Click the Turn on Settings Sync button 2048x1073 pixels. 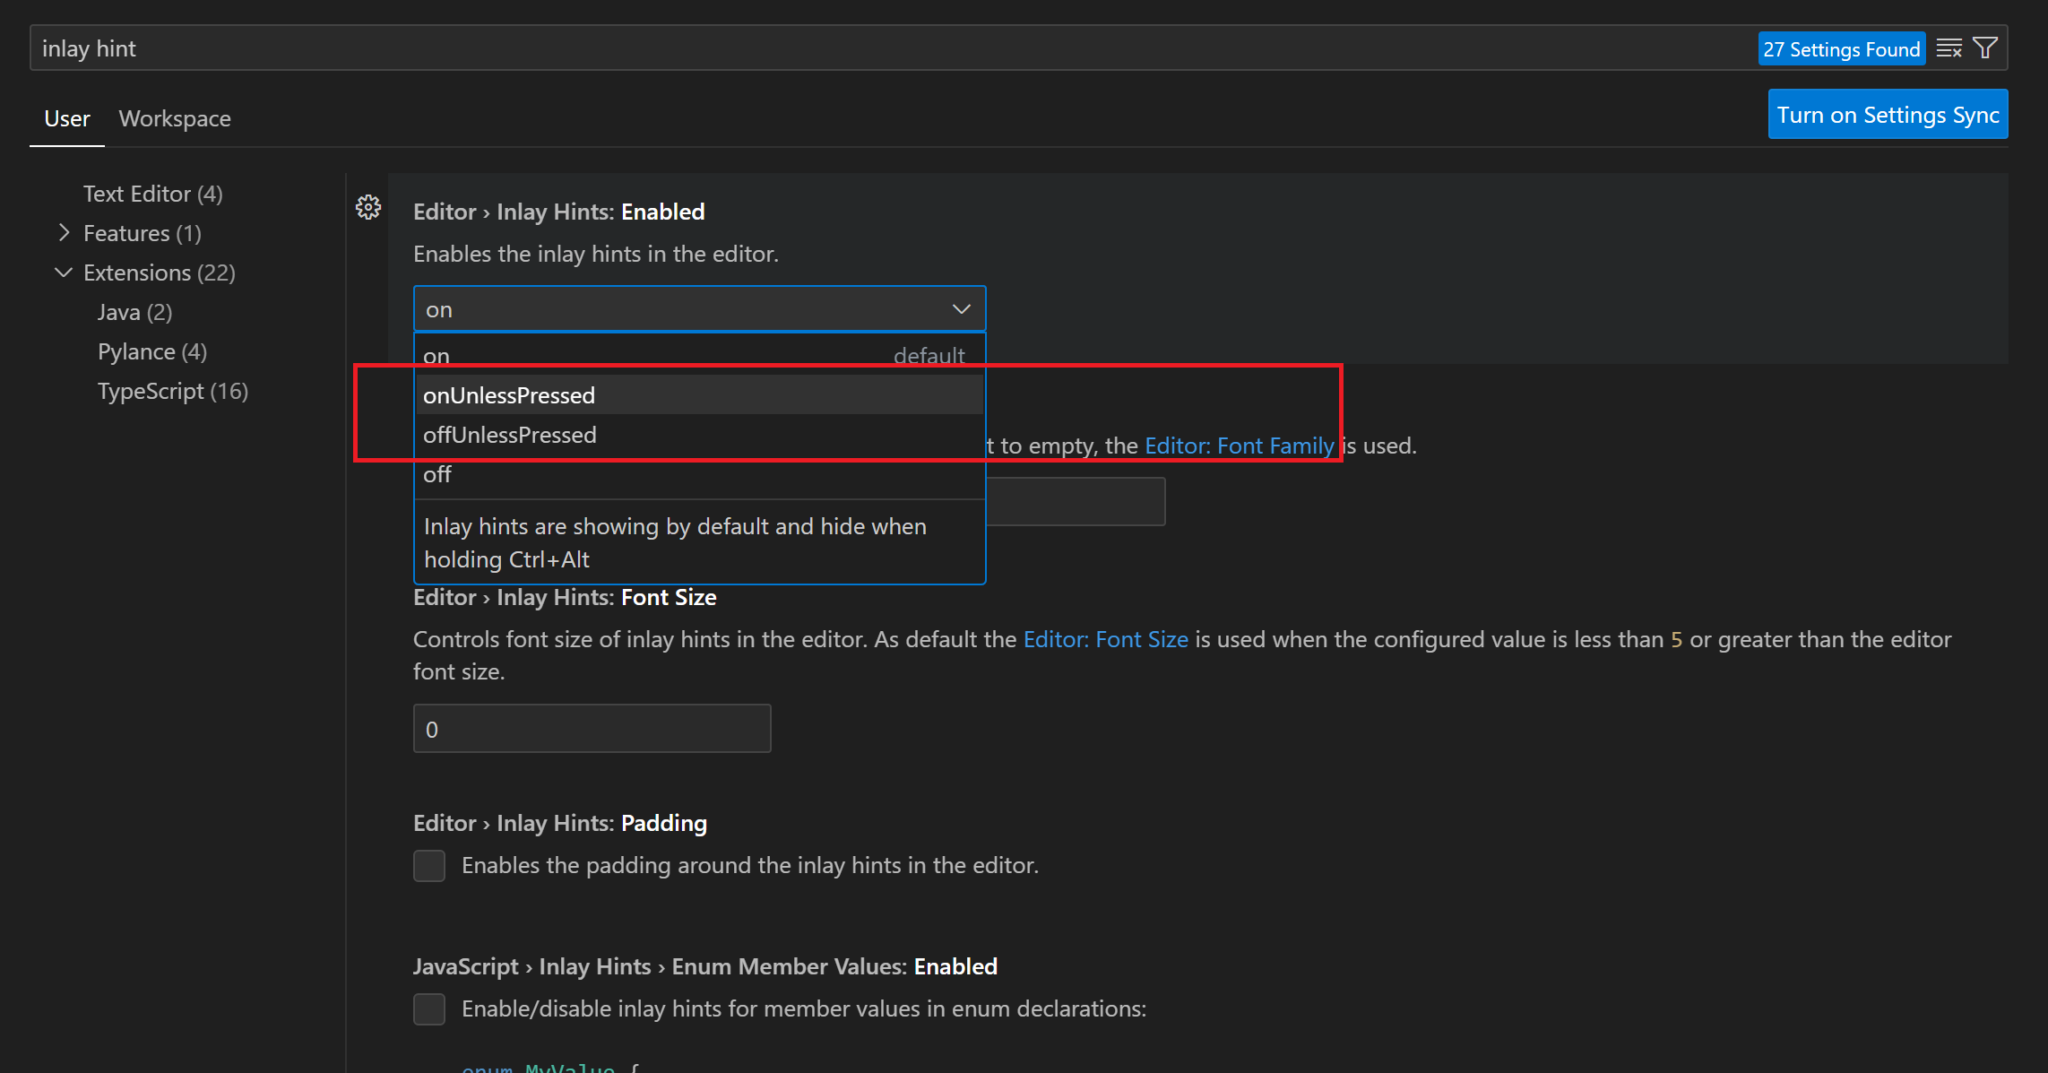coord(1887,114)
